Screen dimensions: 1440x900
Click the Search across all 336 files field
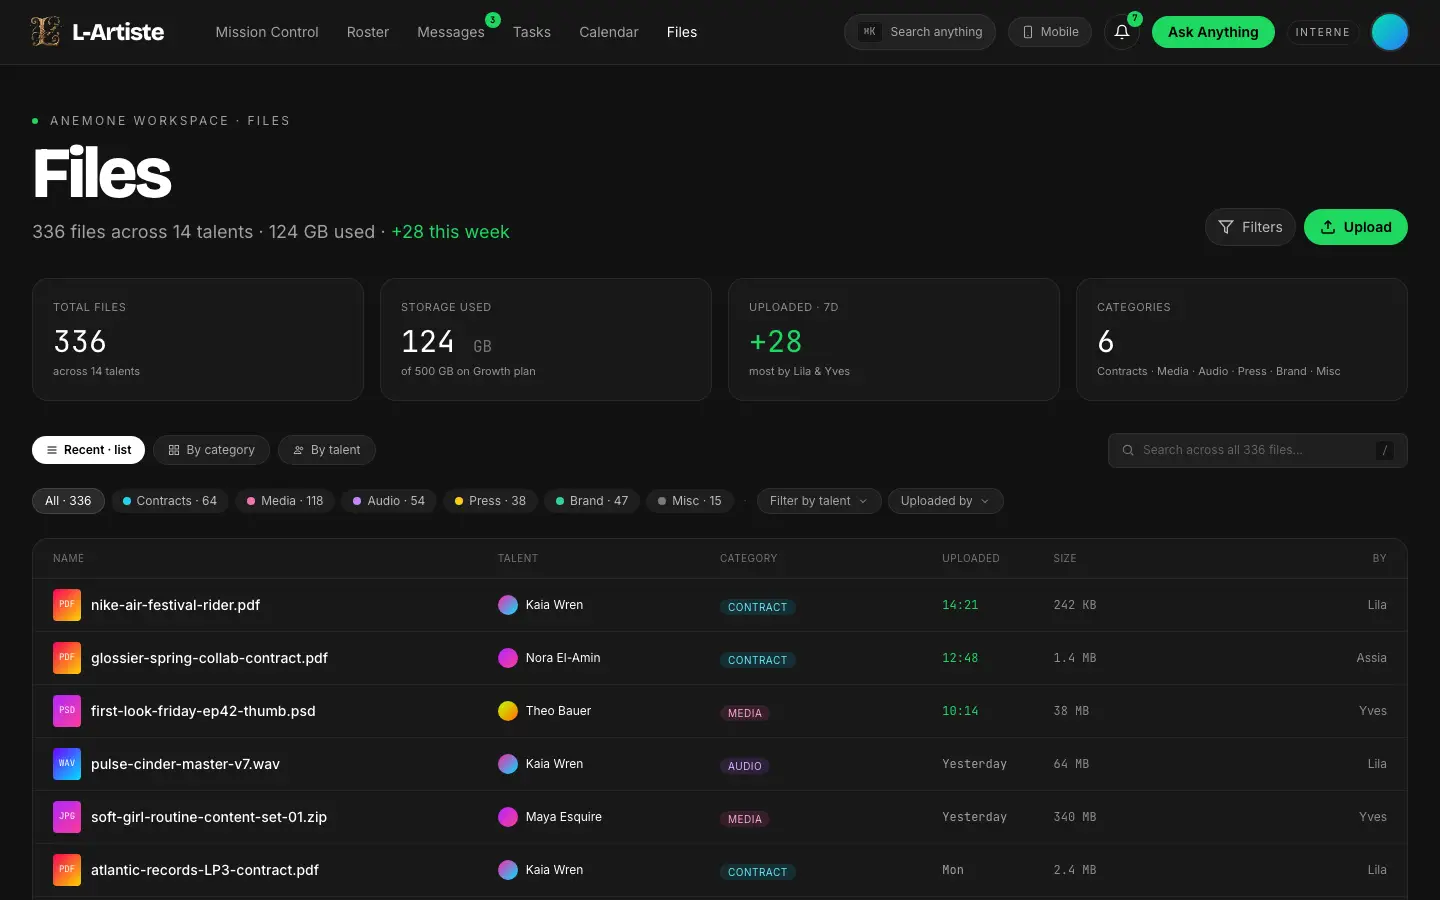[x=1257, y=450]
